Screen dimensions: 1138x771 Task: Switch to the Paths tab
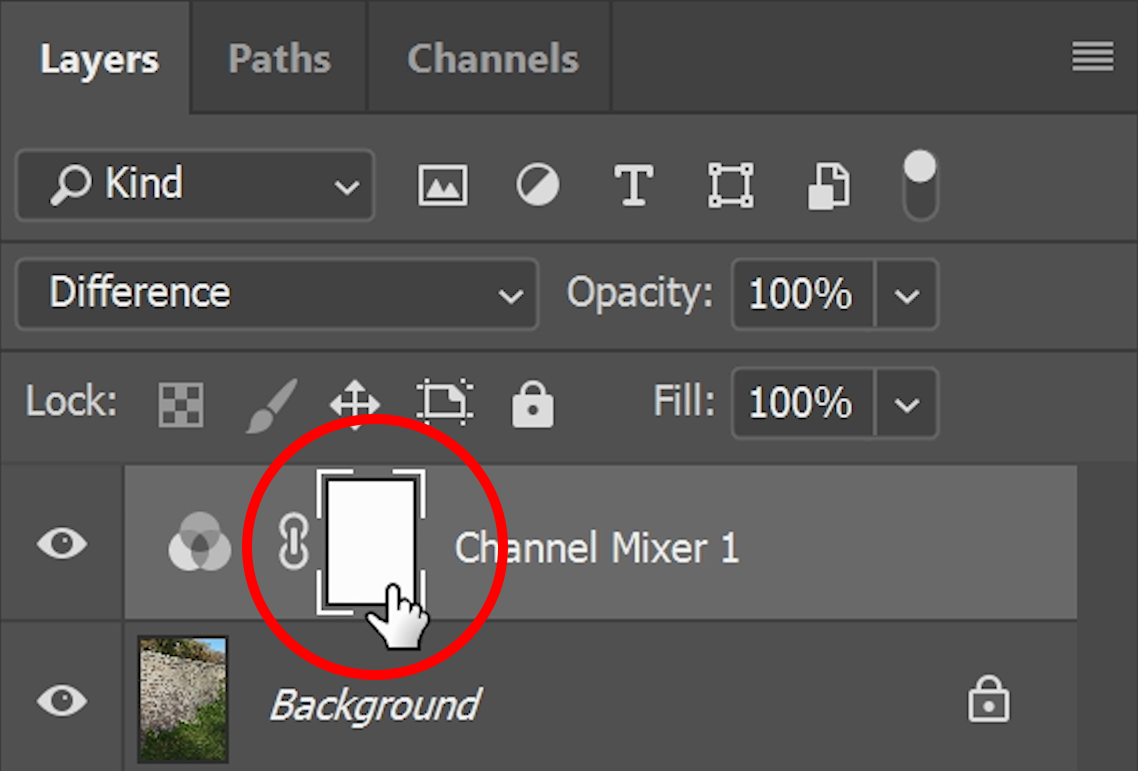click(x=279, y=58)
